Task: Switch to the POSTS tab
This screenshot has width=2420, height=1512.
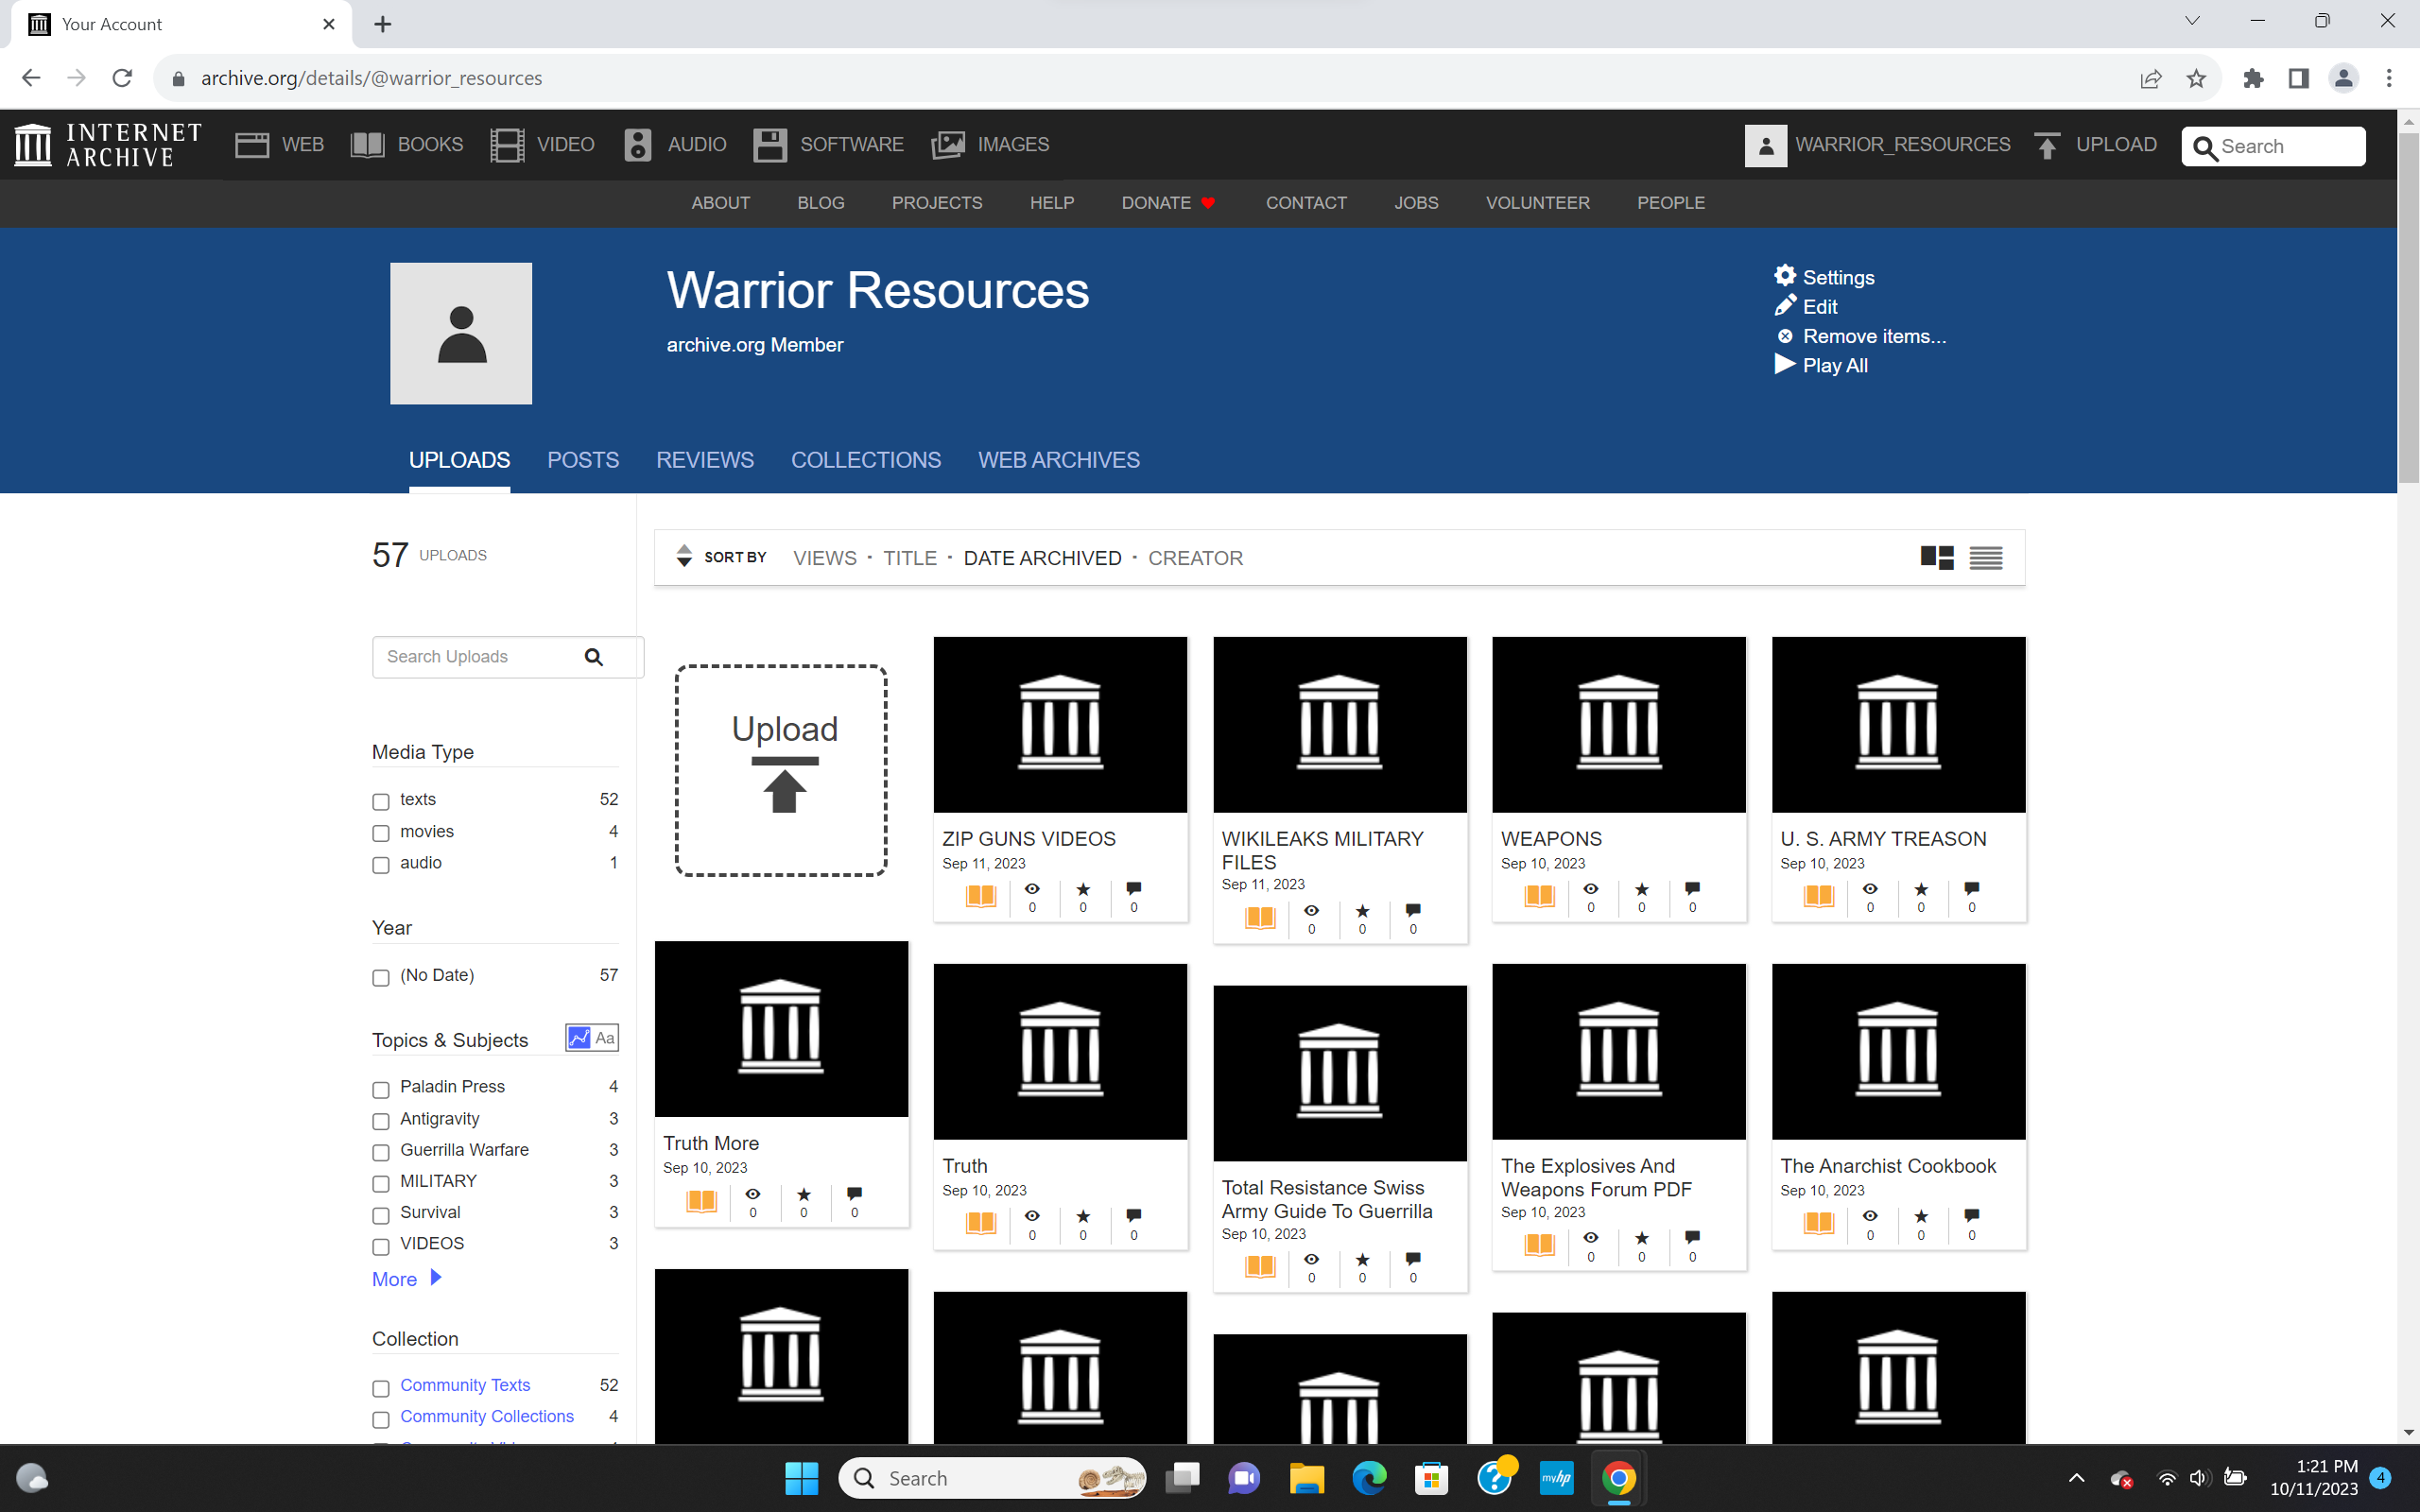Action: click(x=583, y=460)
